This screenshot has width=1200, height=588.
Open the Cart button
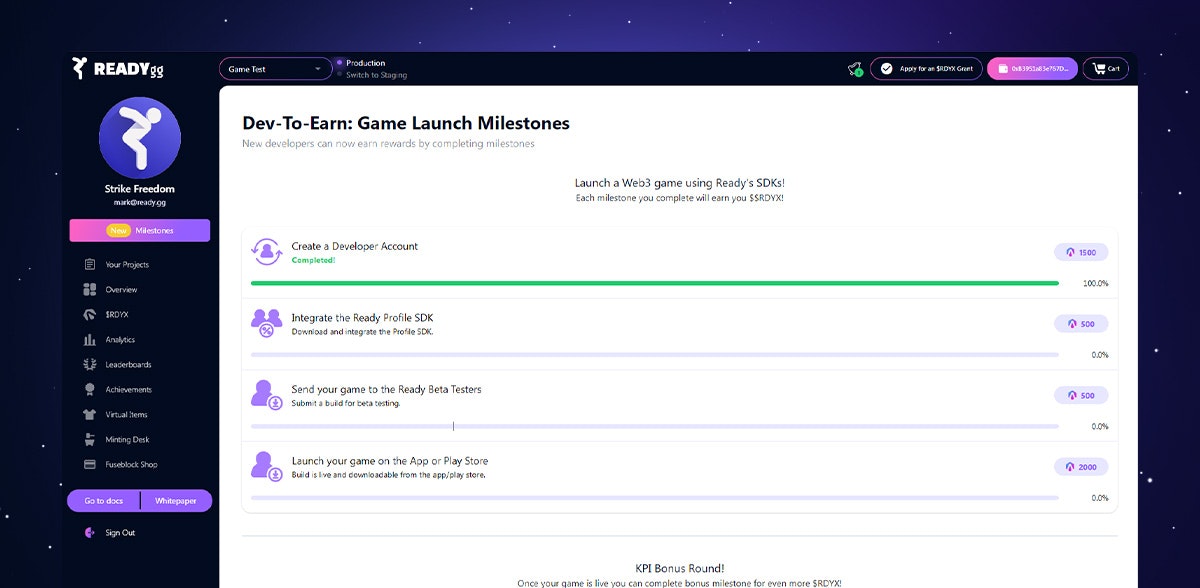1105,69
